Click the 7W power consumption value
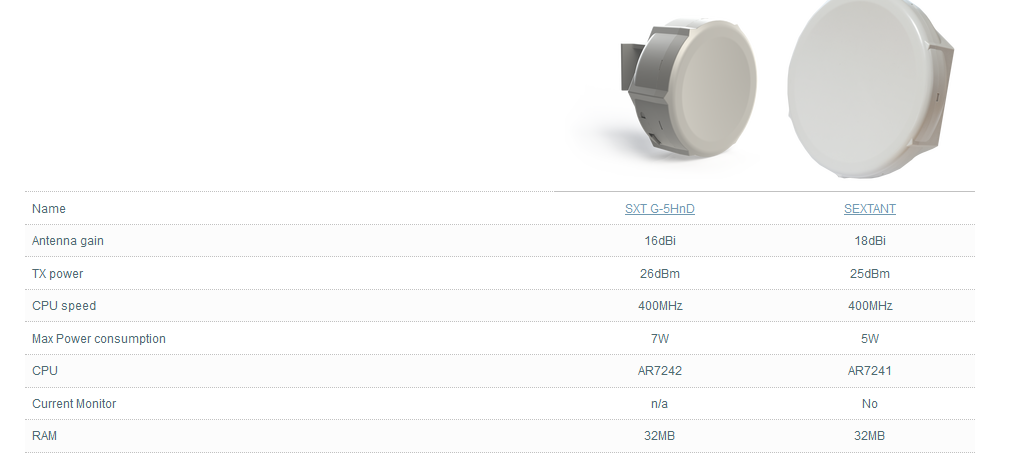Screen dimensions: 1017x456 tap(660, 339)
